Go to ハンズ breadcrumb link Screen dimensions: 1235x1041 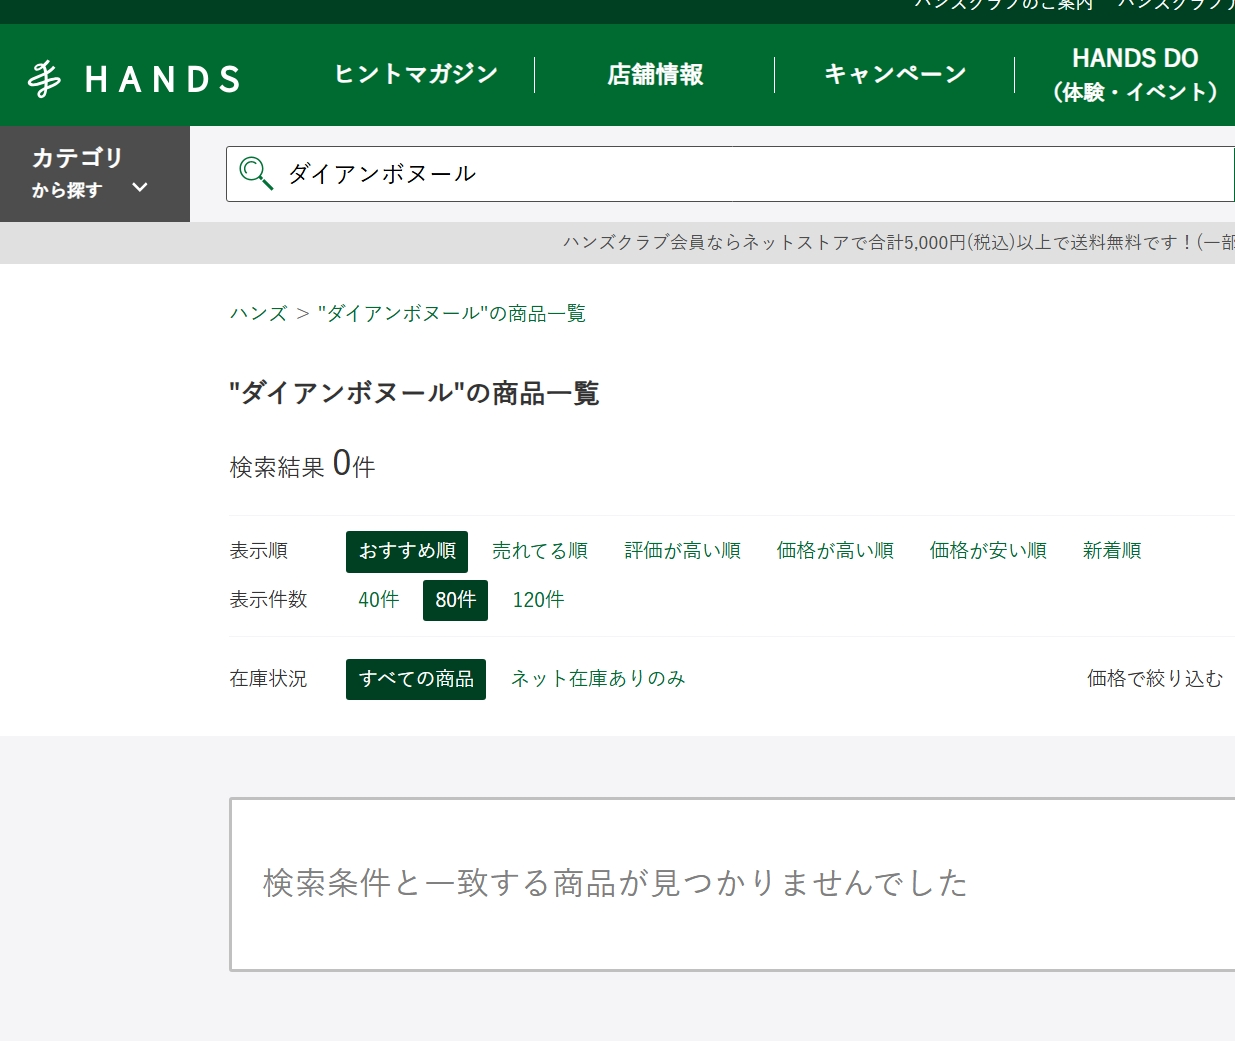[259, 313]
